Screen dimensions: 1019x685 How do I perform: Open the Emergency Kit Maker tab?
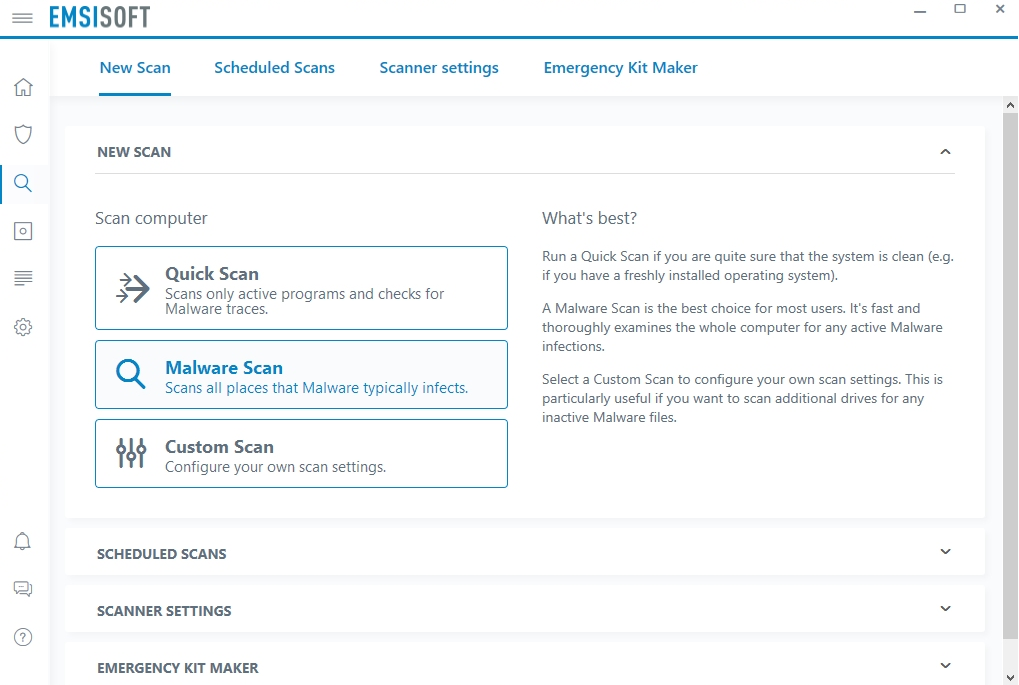(x=621, y=68)
